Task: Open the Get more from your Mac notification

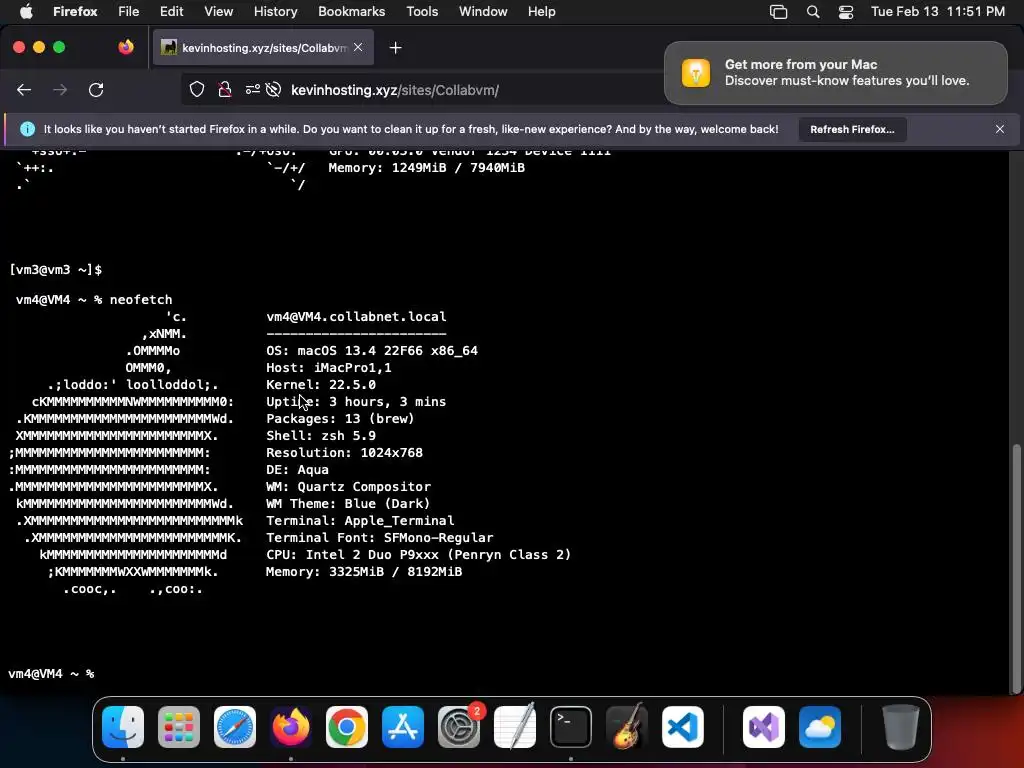Action: [836, 72]
